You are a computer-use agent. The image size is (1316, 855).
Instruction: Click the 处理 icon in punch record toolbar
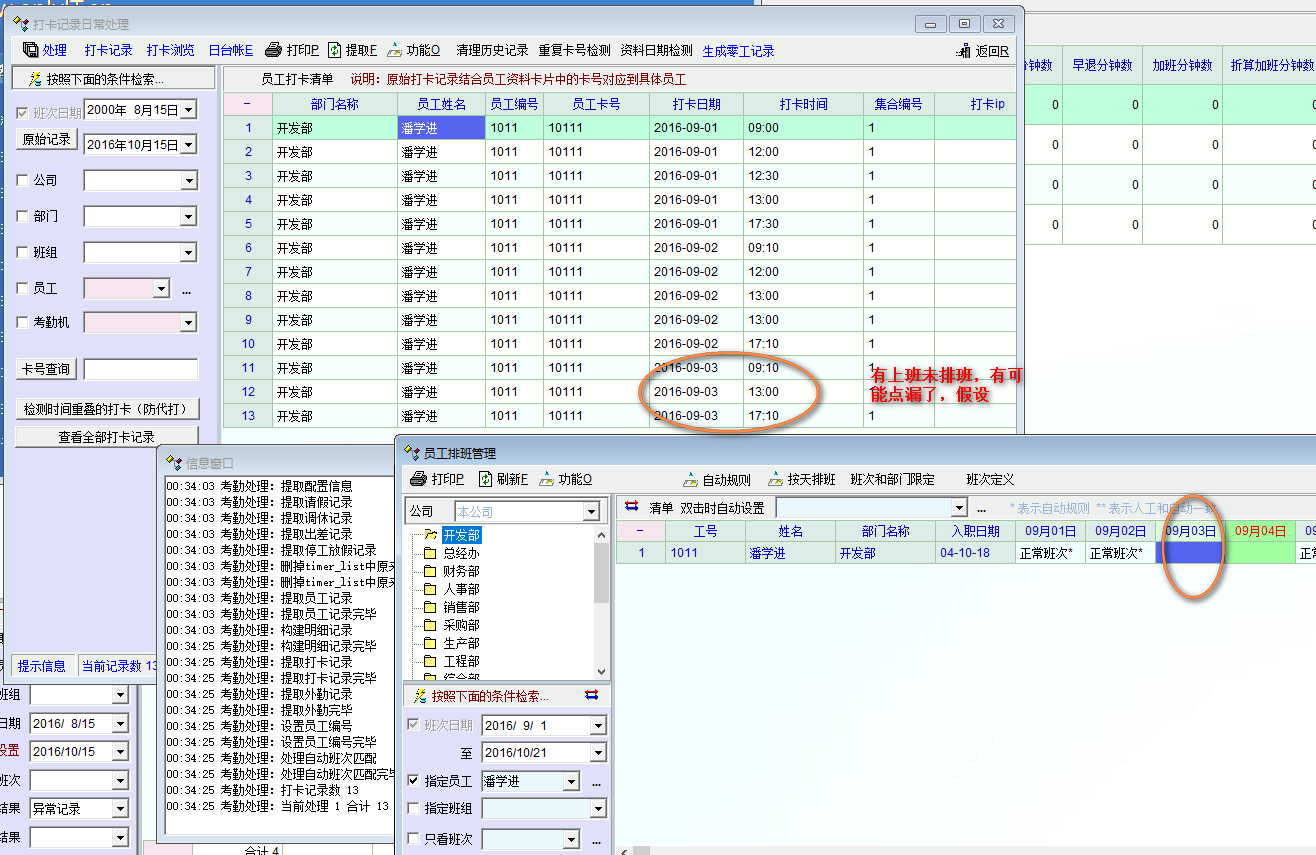(31, 50)
